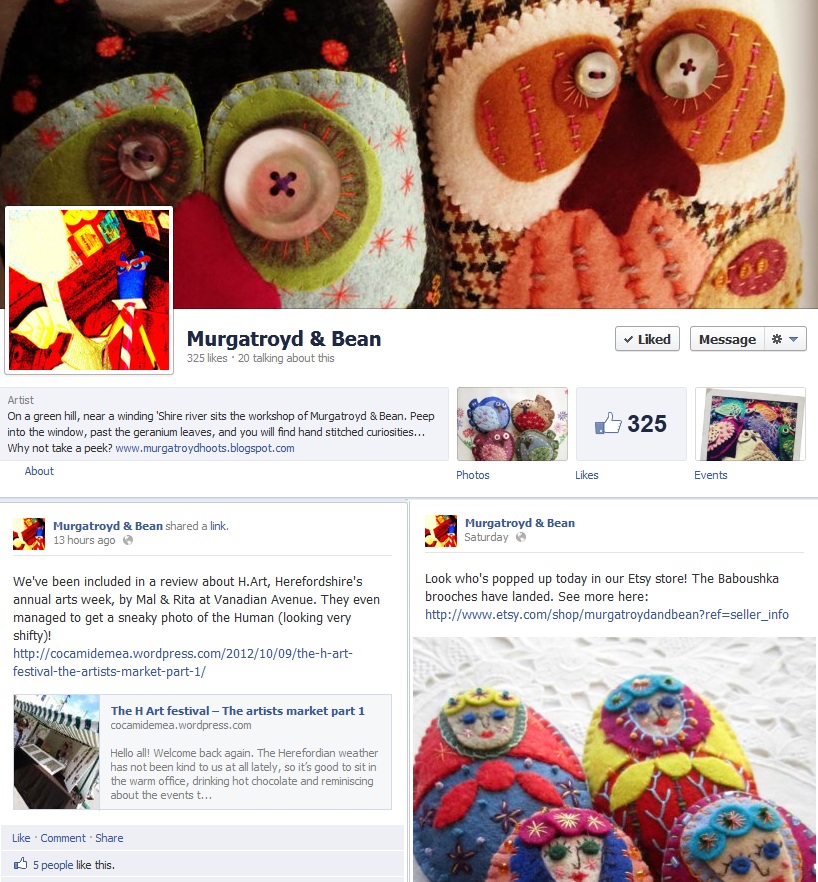Toggle the Liked button to unlike the page
This screenshot has width=818, height=882.
(647, 339)
